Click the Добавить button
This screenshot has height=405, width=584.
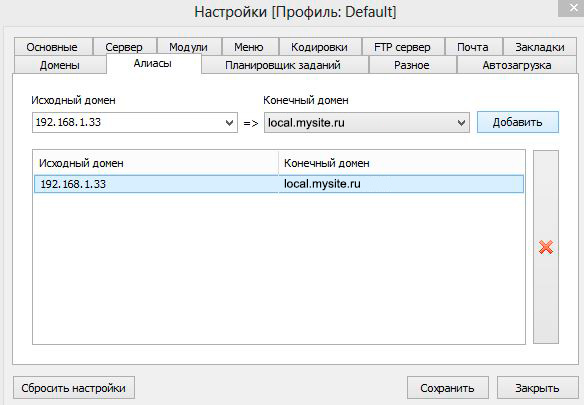[518, 122]
